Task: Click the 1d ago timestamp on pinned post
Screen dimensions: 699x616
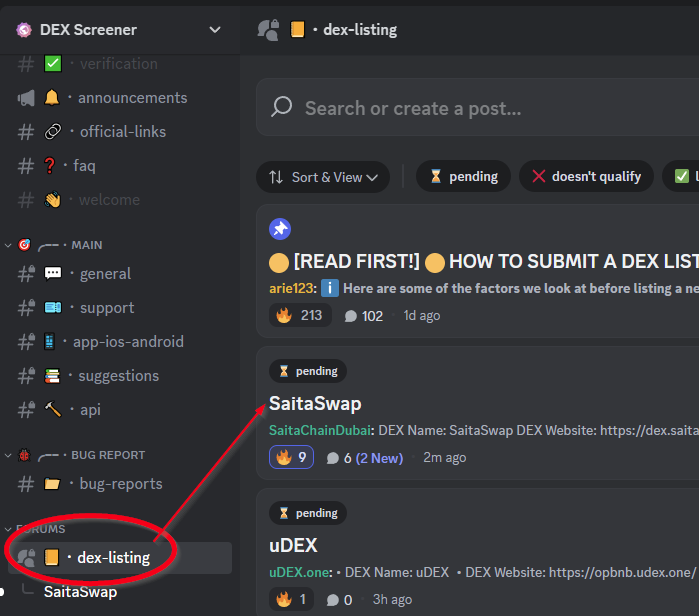Action: [422, 316]
